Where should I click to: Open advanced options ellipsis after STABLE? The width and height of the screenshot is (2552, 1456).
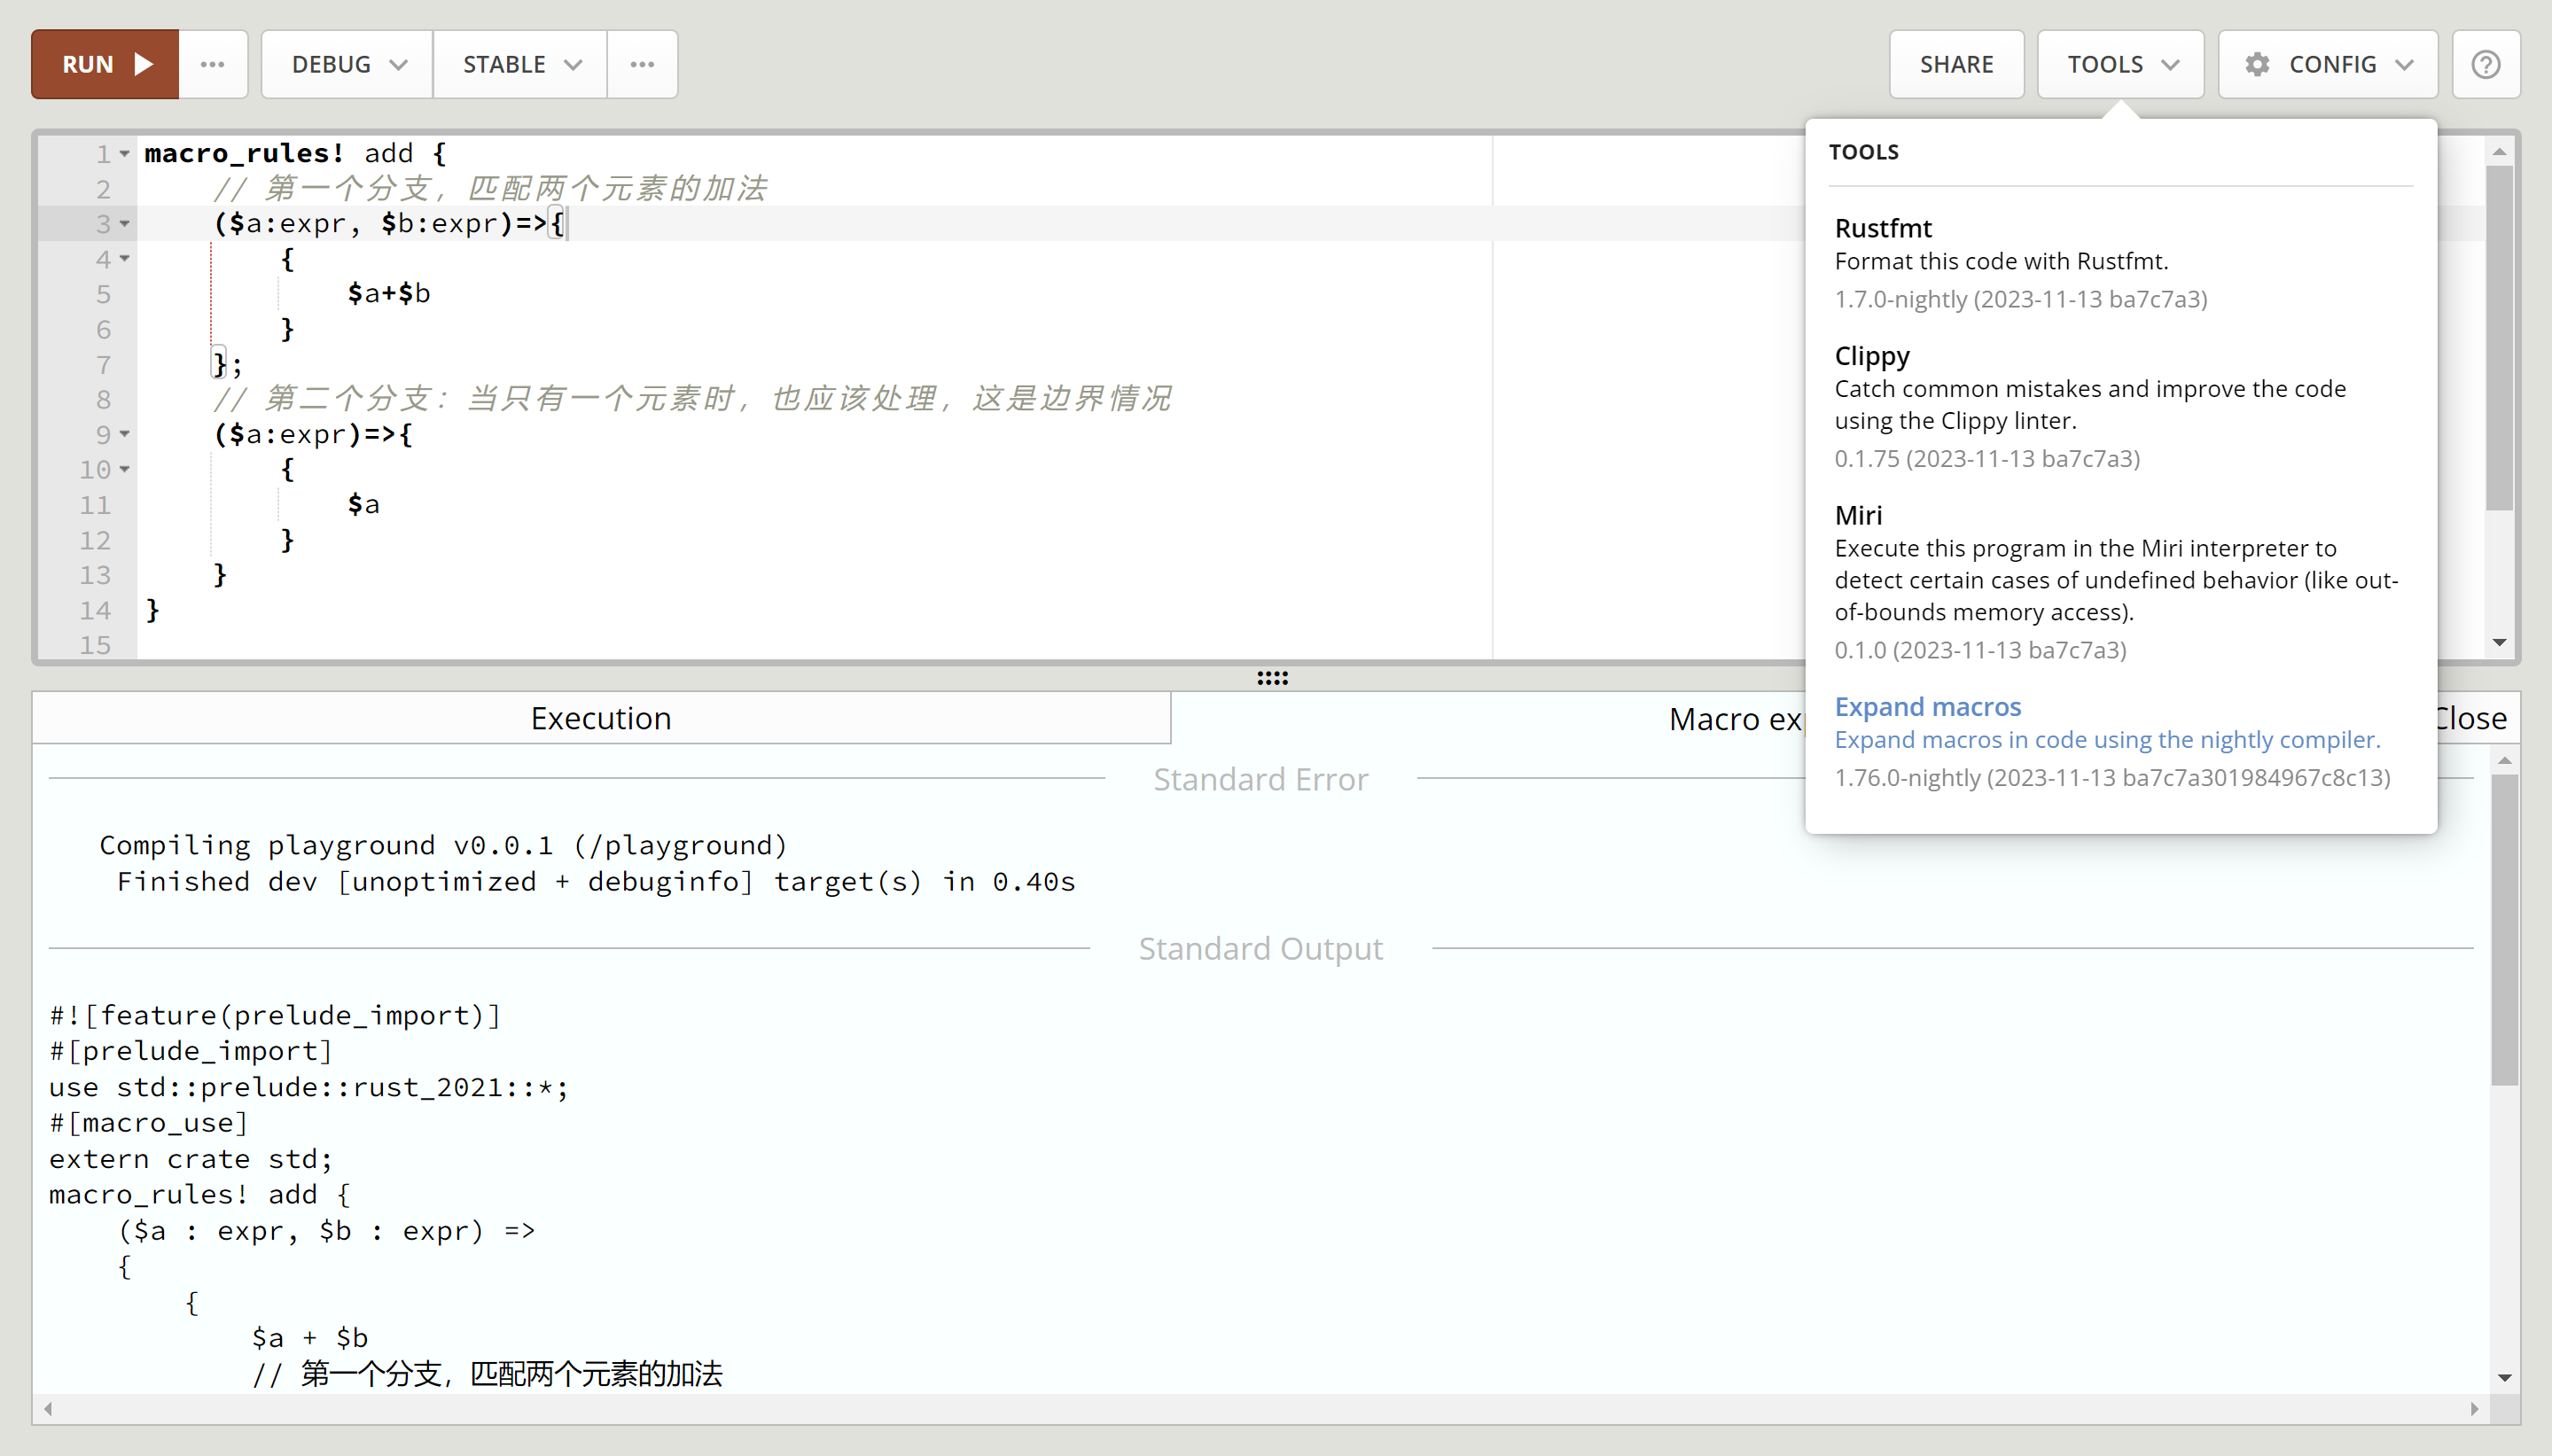(x=642, y=64)
